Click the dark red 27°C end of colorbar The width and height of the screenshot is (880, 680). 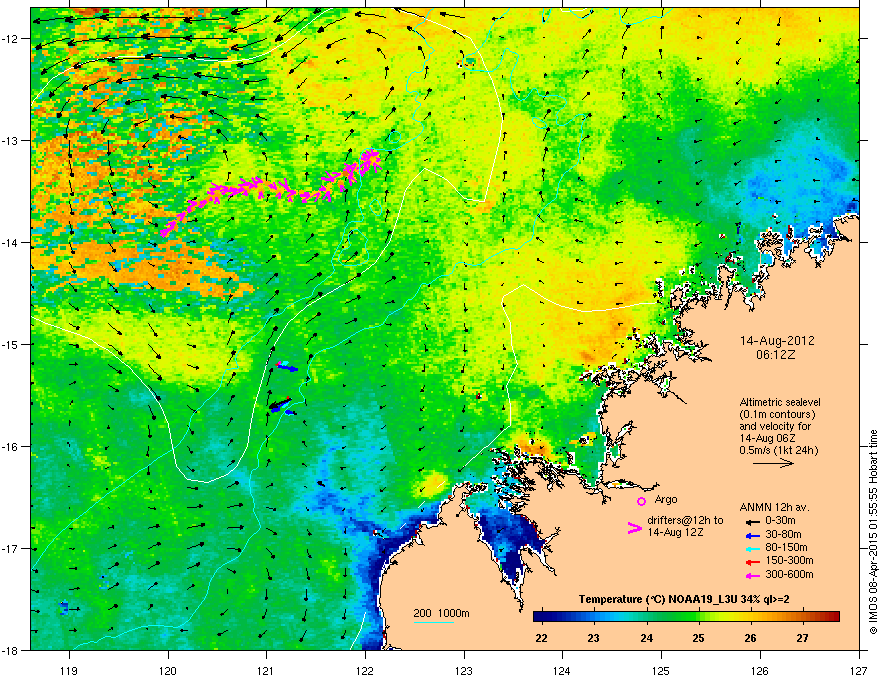833,617
